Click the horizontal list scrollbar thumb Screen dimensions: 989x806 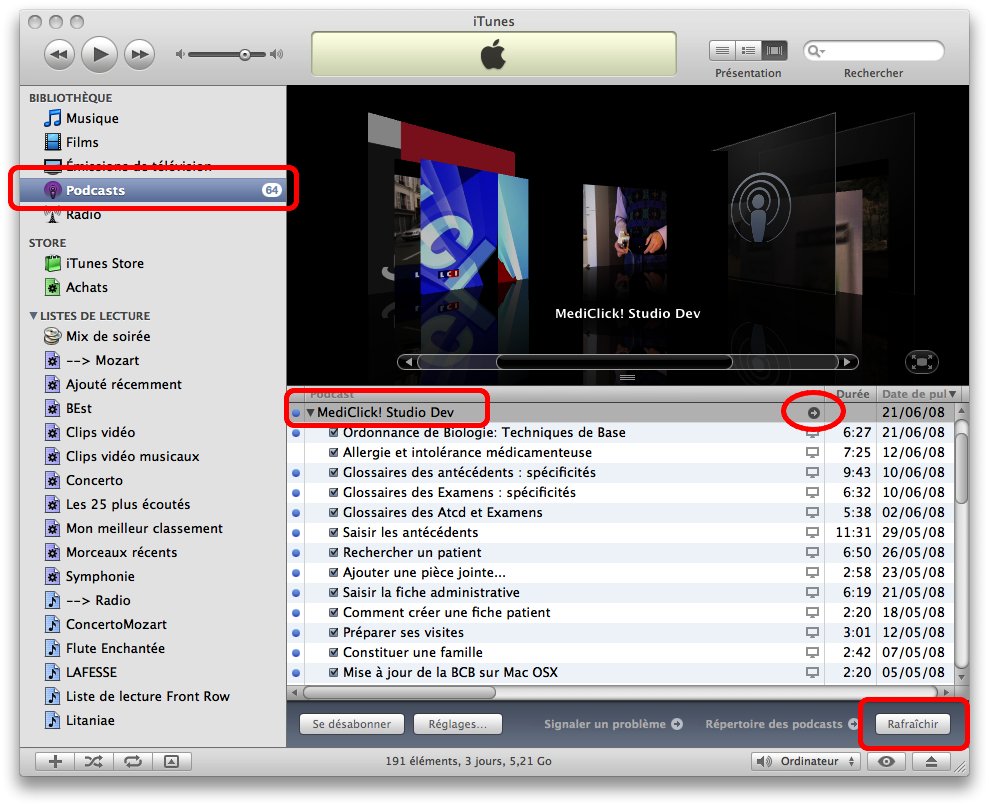click(399, 692)
